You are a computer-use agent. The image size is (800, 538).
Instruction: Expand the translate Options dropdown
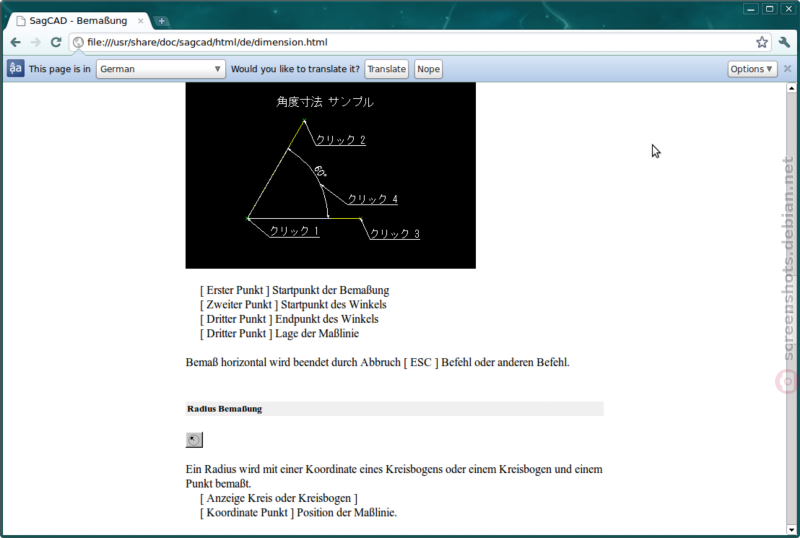click(x=752, y=69)
